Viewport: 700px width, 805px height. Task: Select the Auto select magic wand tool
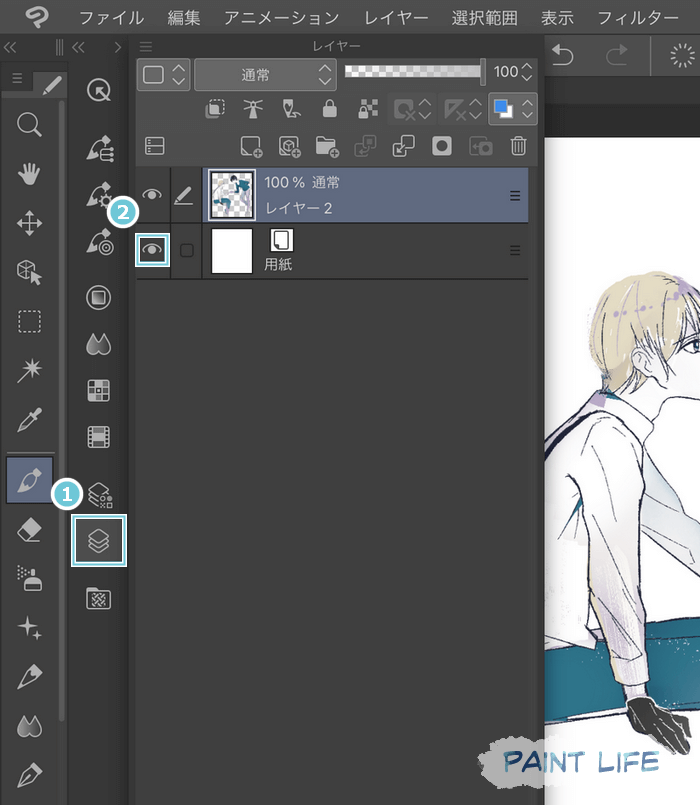pyautogui.click(x=29, y=370)
